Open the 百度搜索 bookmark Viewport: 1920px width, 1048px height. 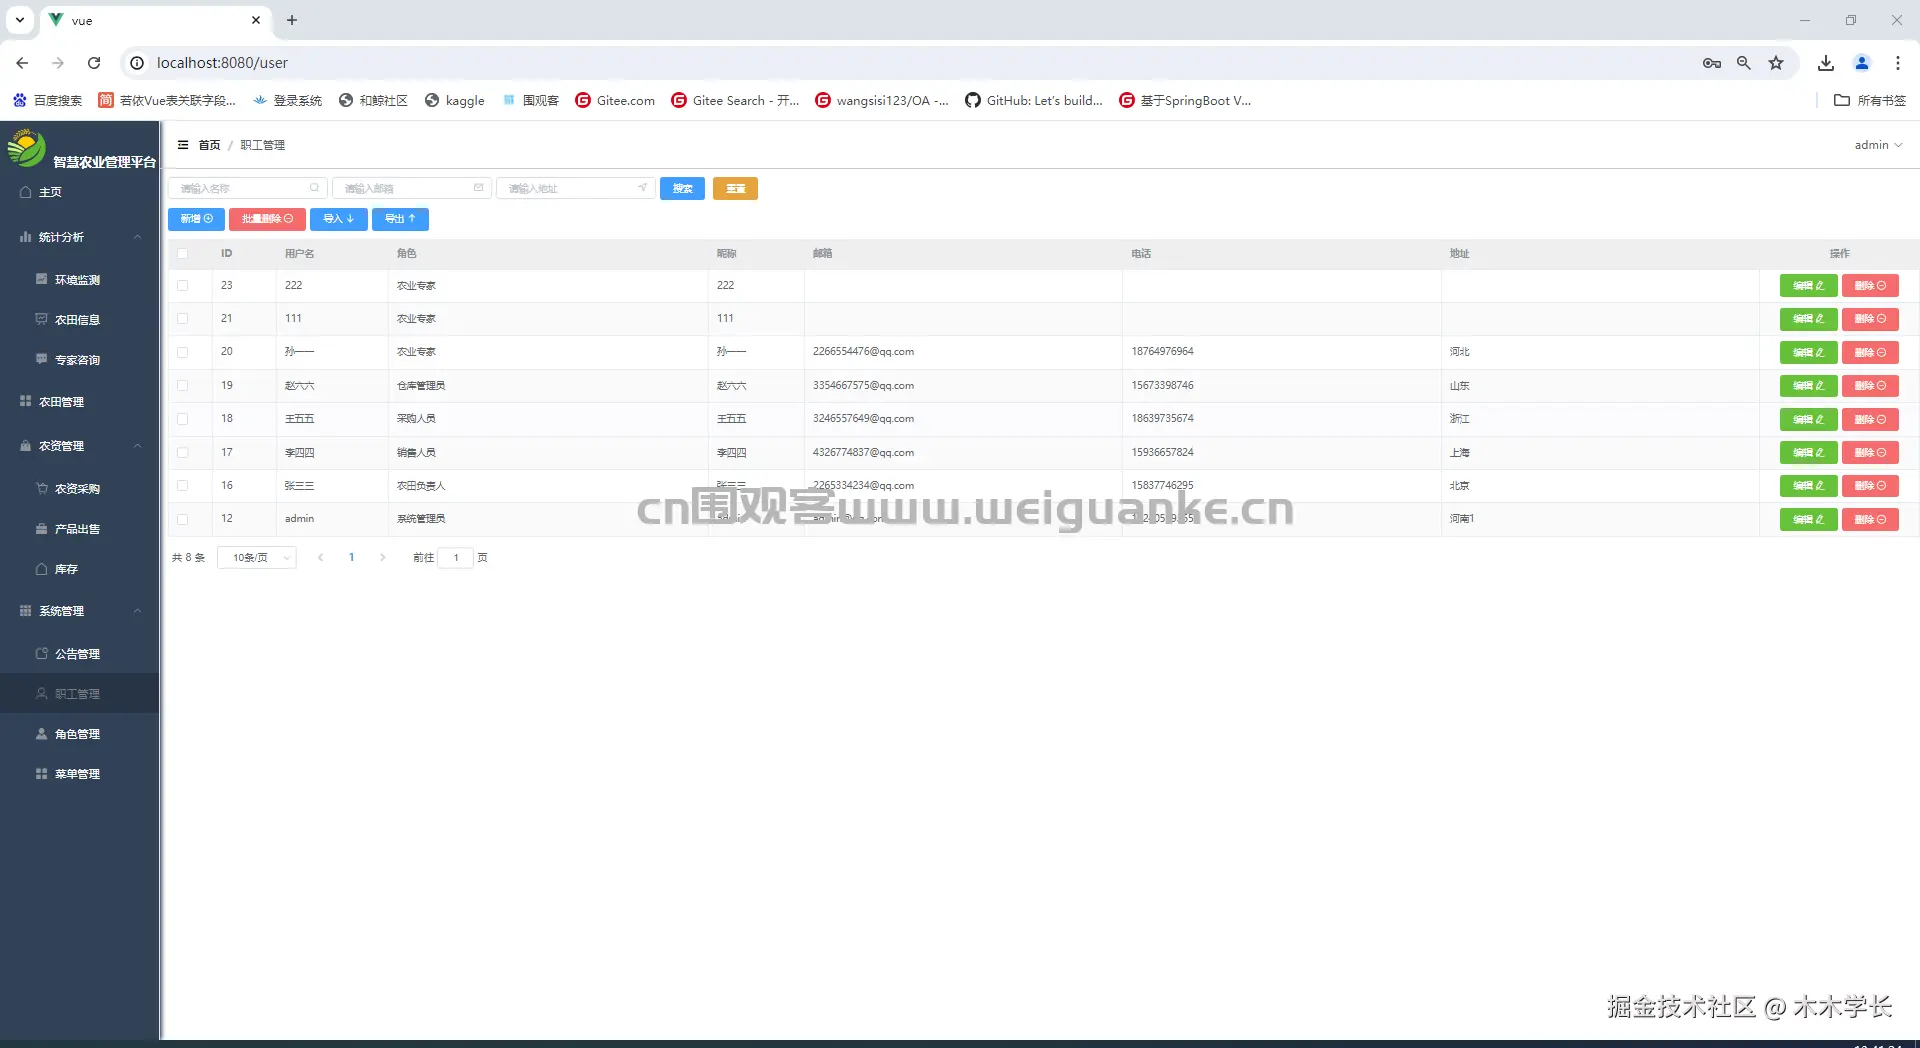pos(47,100)
